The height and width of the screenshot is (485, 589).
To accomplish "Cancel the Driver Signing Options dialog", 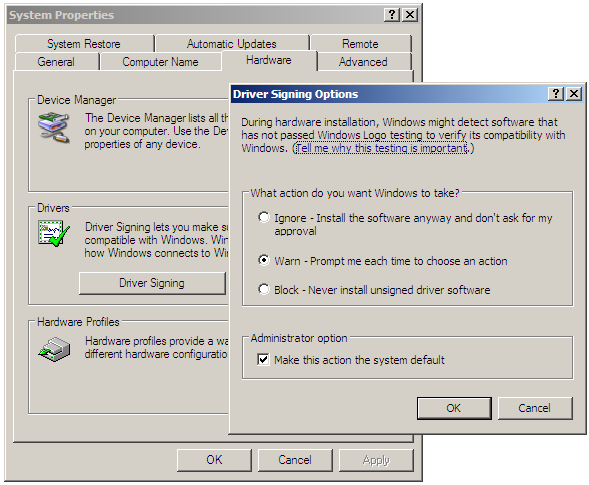I will click(535, 408).
